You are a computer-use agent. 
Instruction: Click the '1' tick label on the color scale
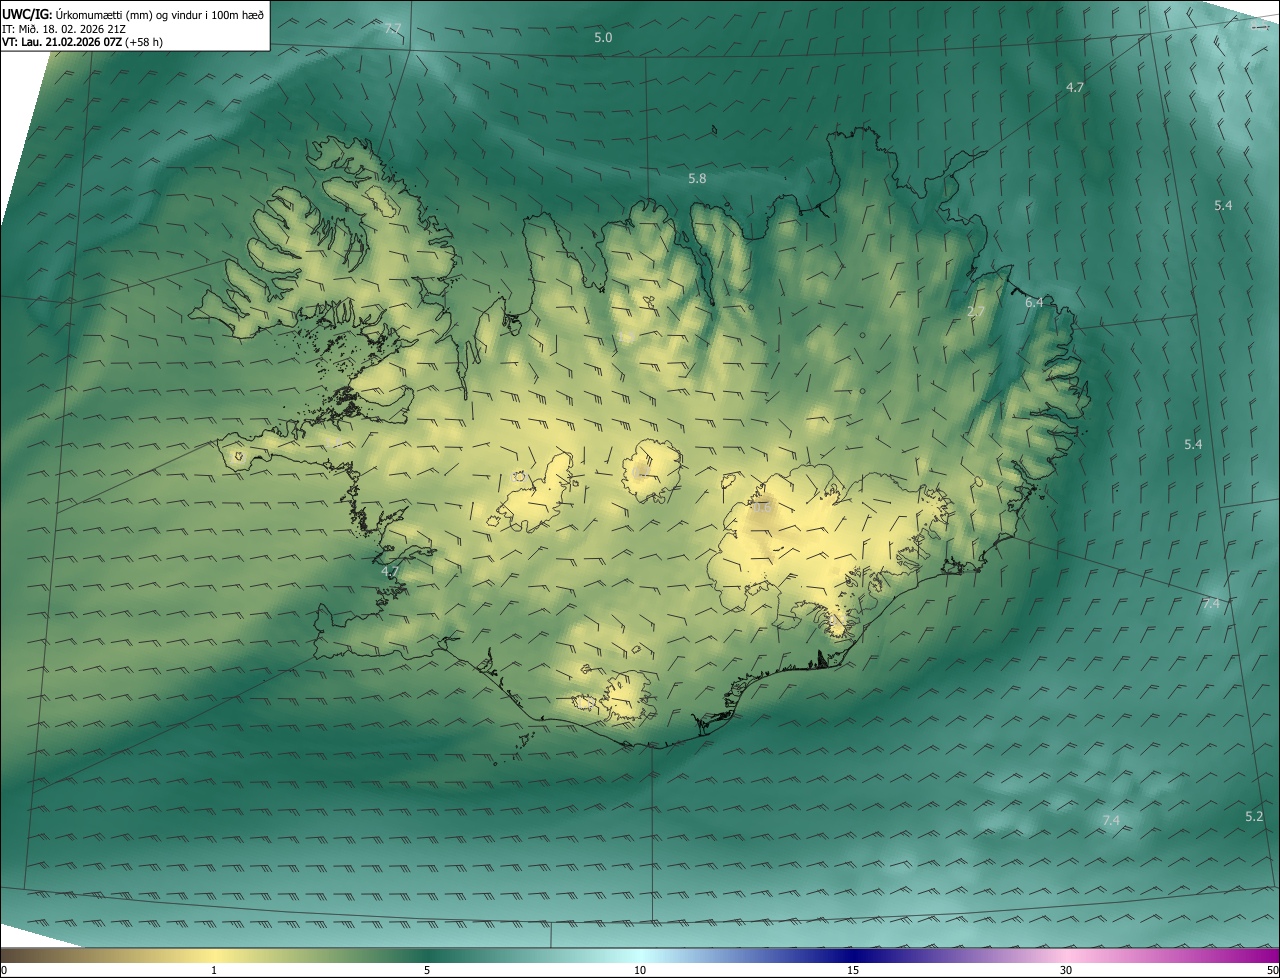coord(214,970)
